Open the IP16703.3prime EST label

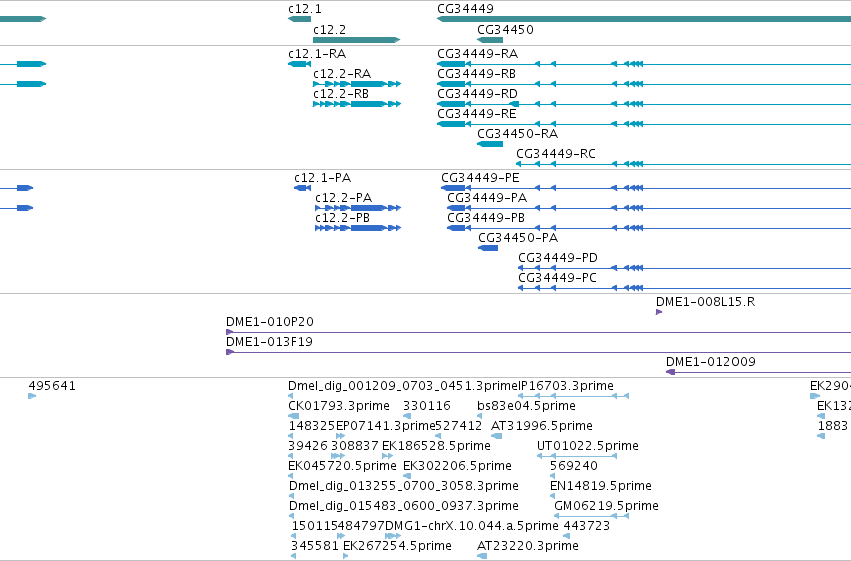coord(567,386)
